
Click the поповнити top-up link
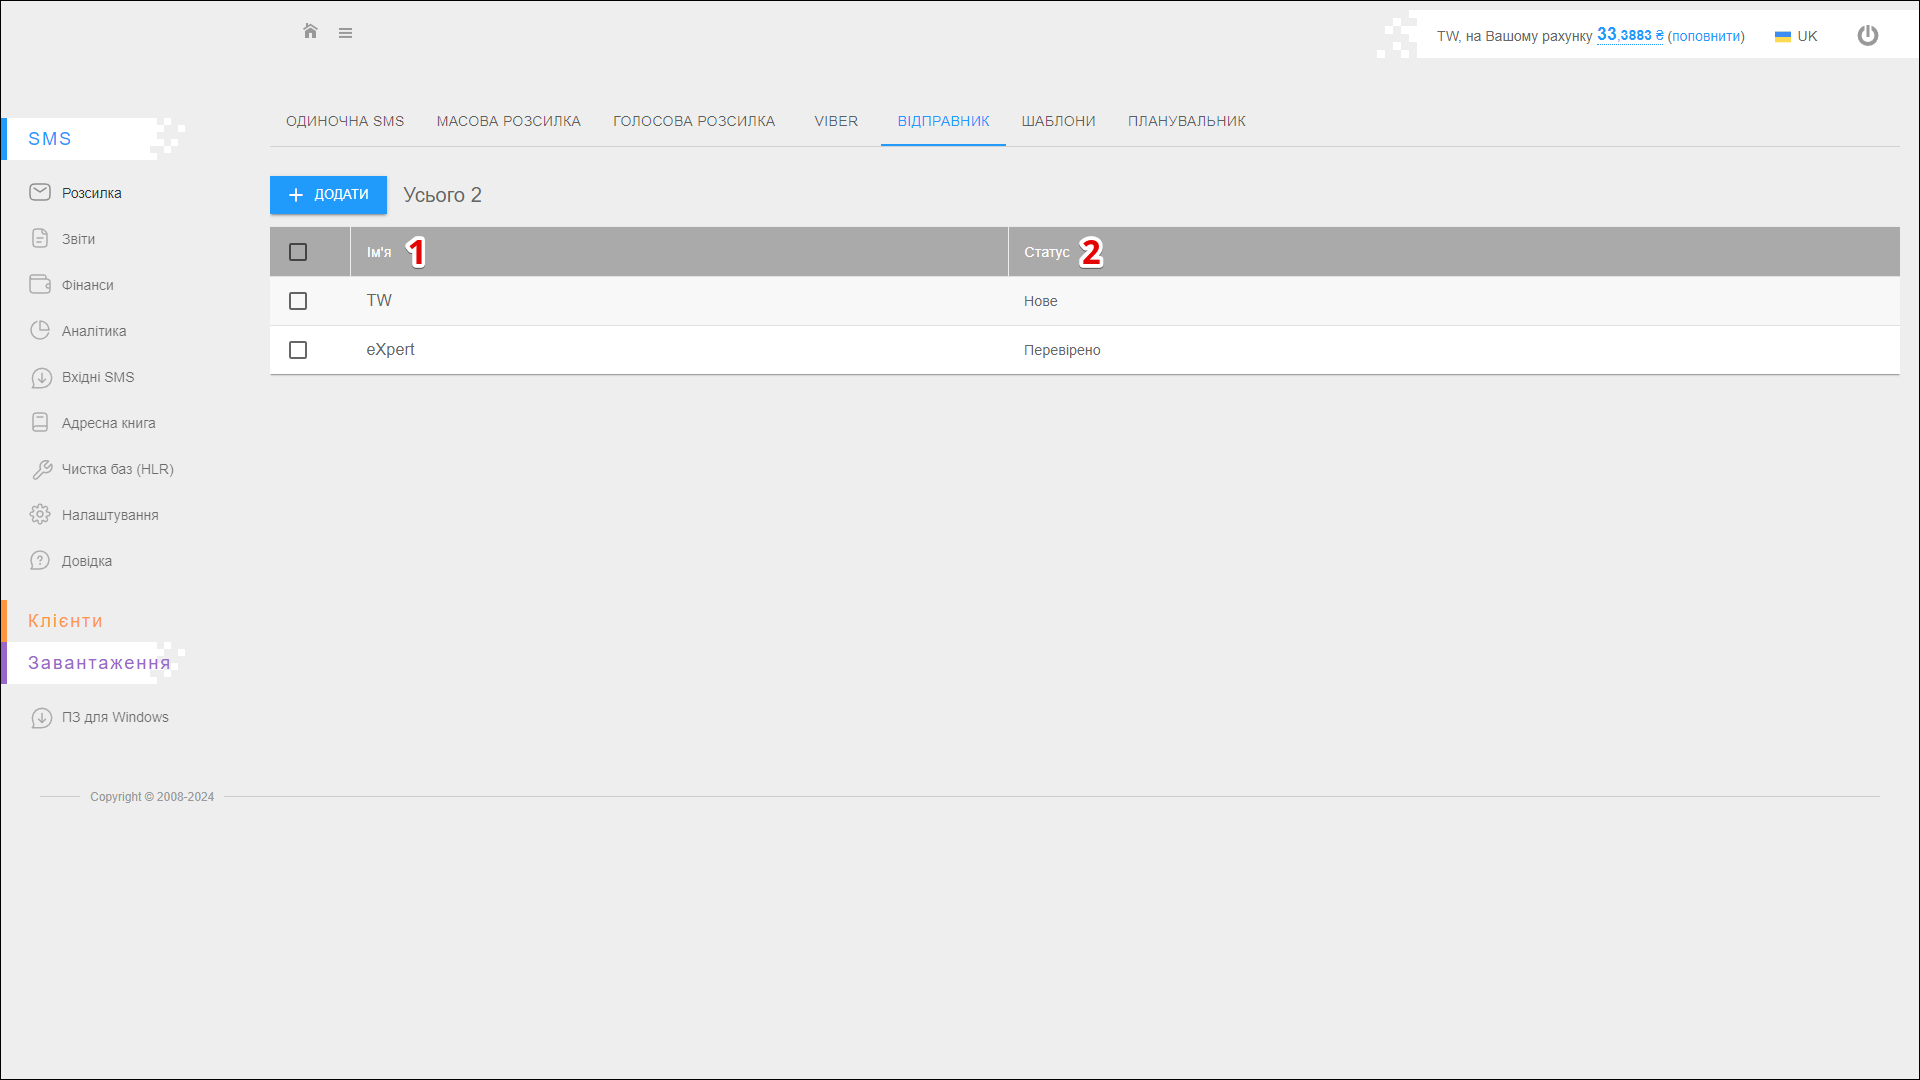pos(1706,36)
